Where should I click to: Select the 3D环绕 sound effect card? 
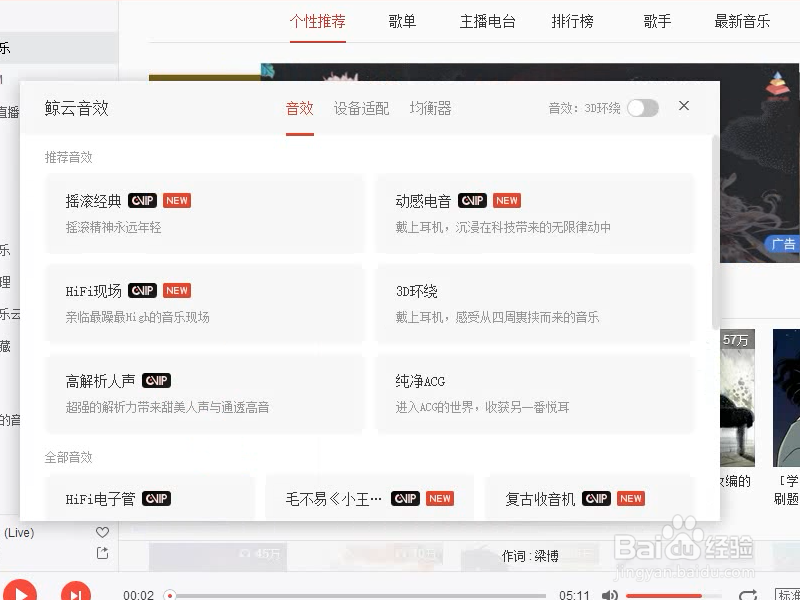pyautogui.click(x=535, y=303)
